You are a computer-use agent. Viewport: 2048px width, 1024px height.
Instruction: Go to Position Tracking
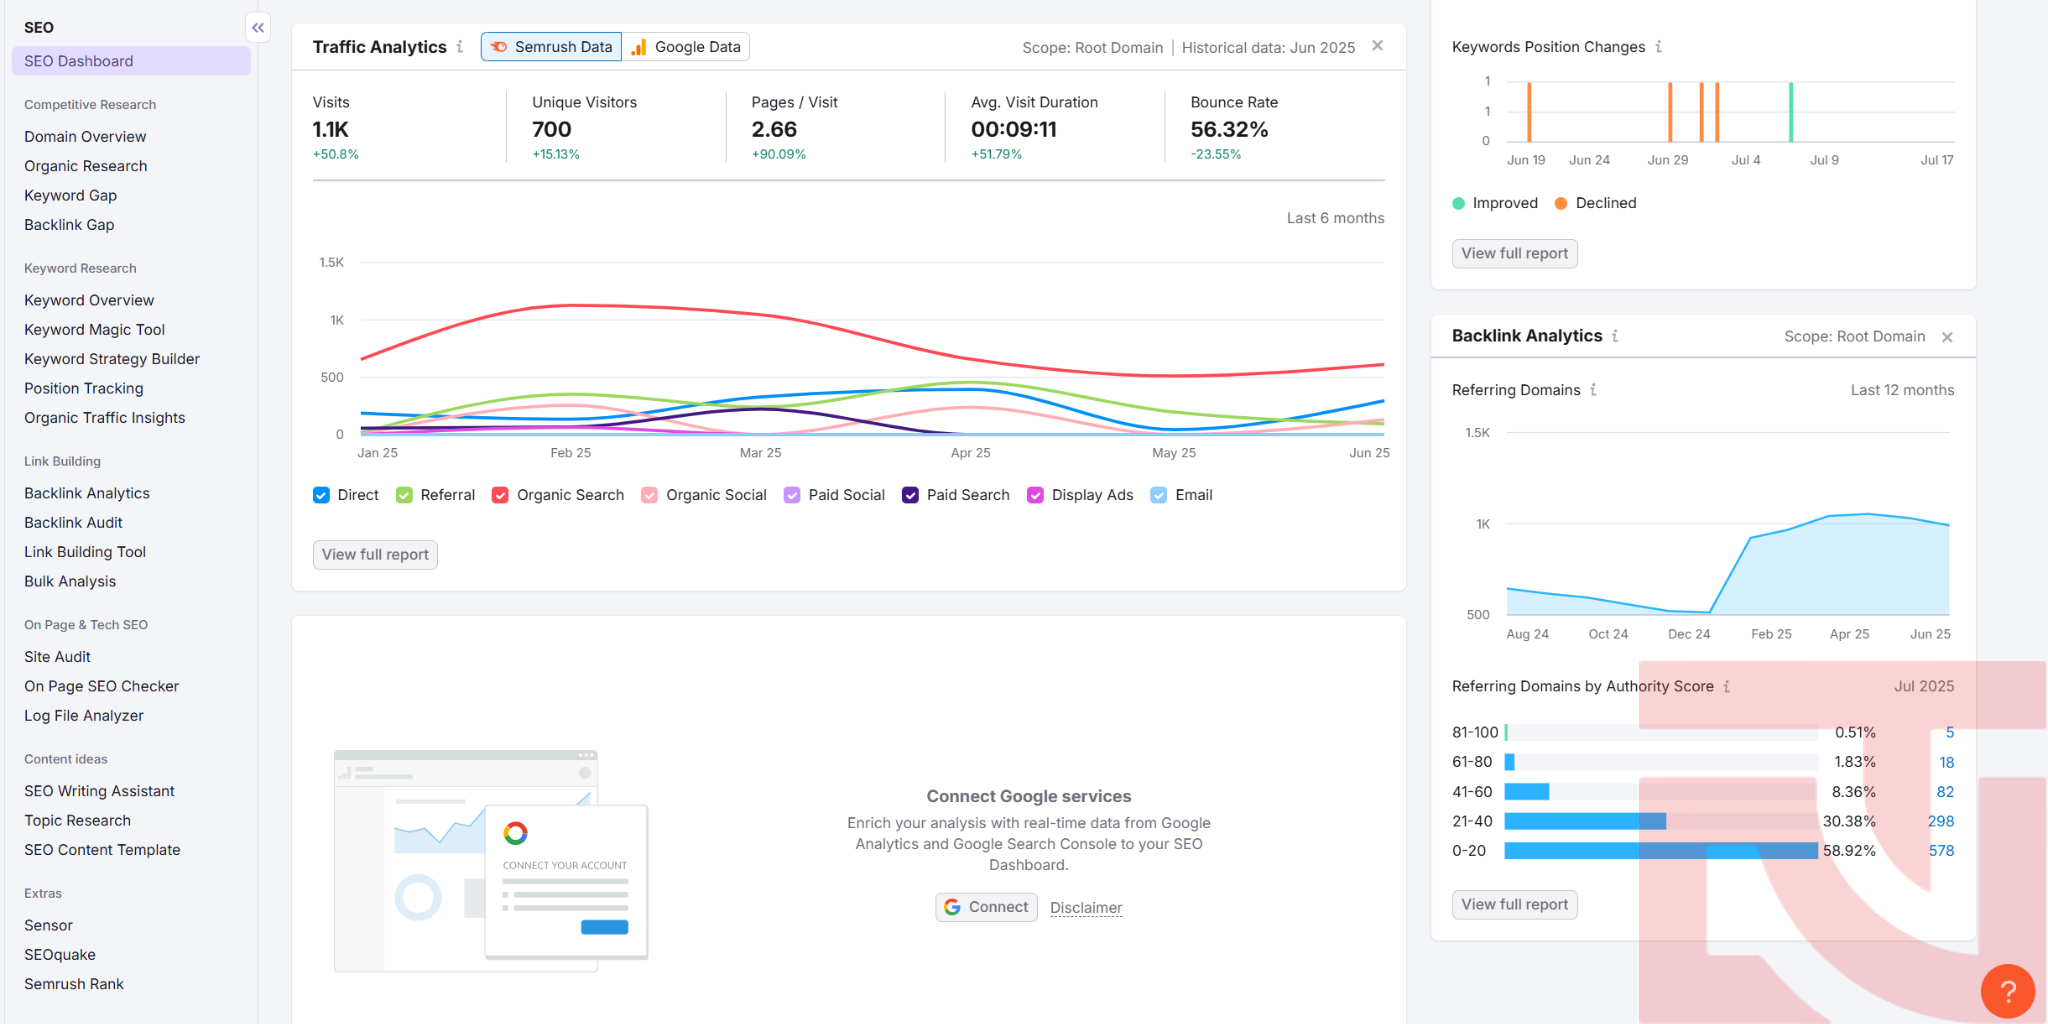coord(84,388)
